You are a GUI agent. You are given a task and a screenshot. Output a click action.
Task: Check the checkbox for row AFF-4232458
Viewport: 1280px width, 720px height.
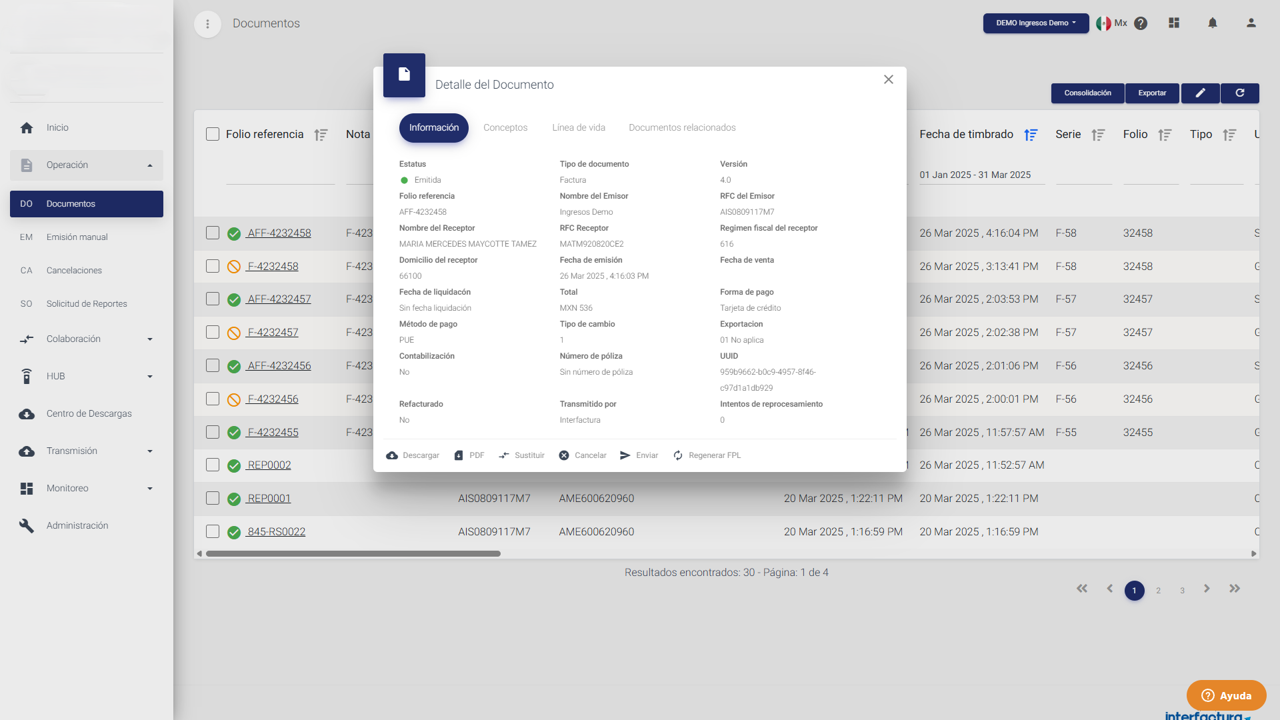coord(212,232)
